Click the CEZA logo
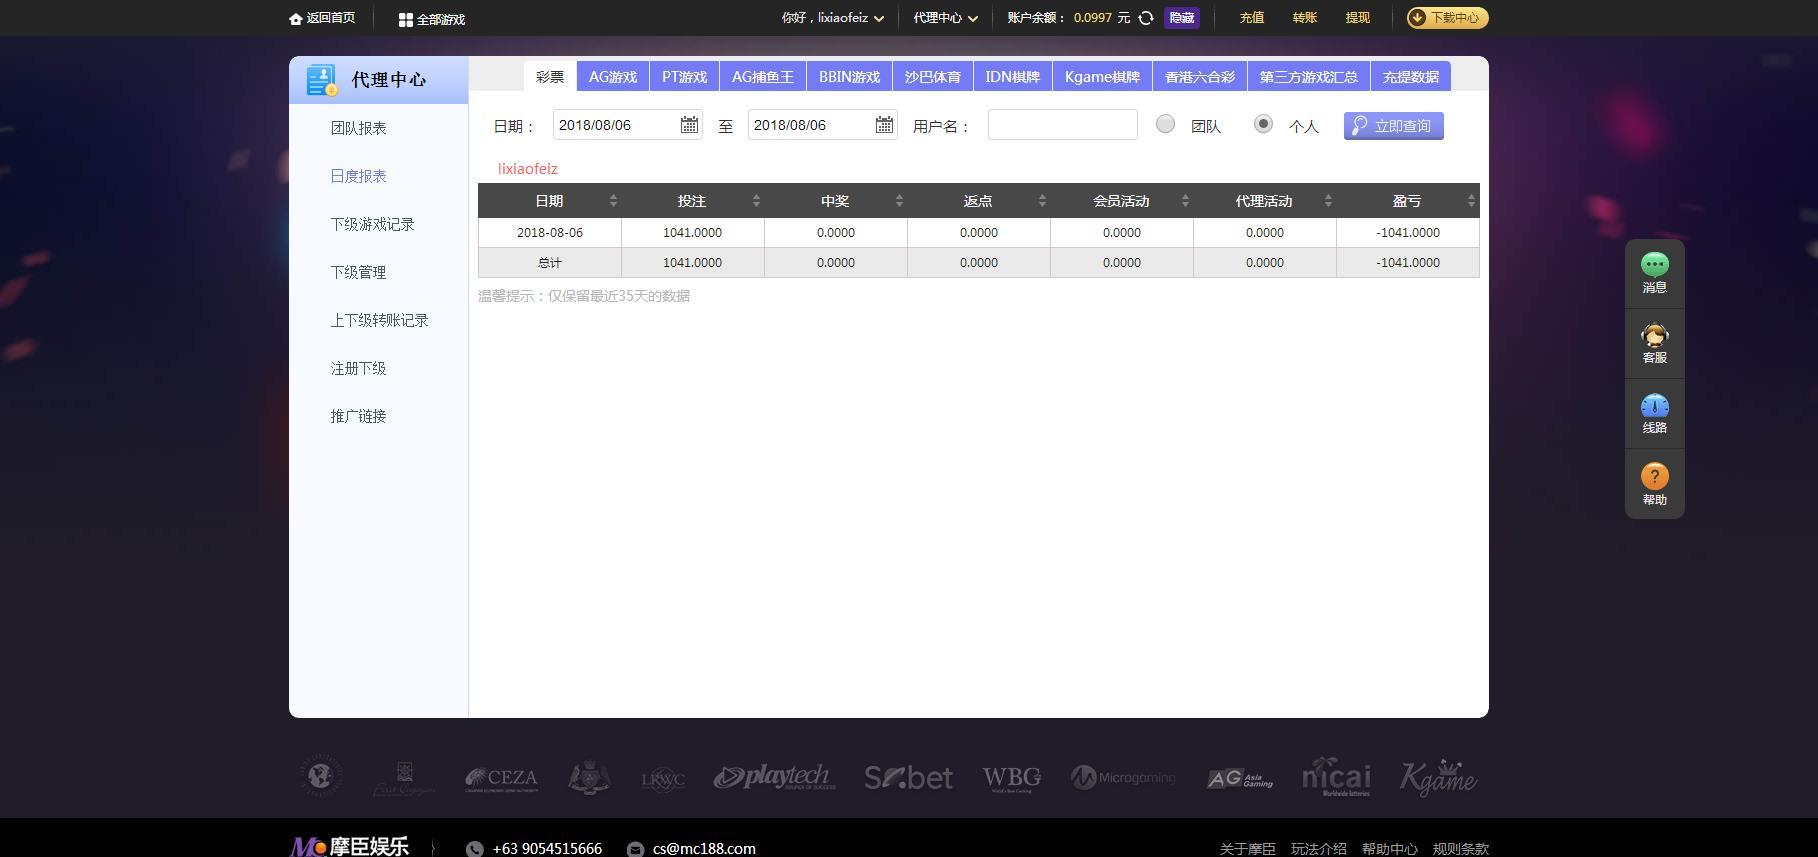Screen dimensions: 1818x857 click(x=501, y=778)
